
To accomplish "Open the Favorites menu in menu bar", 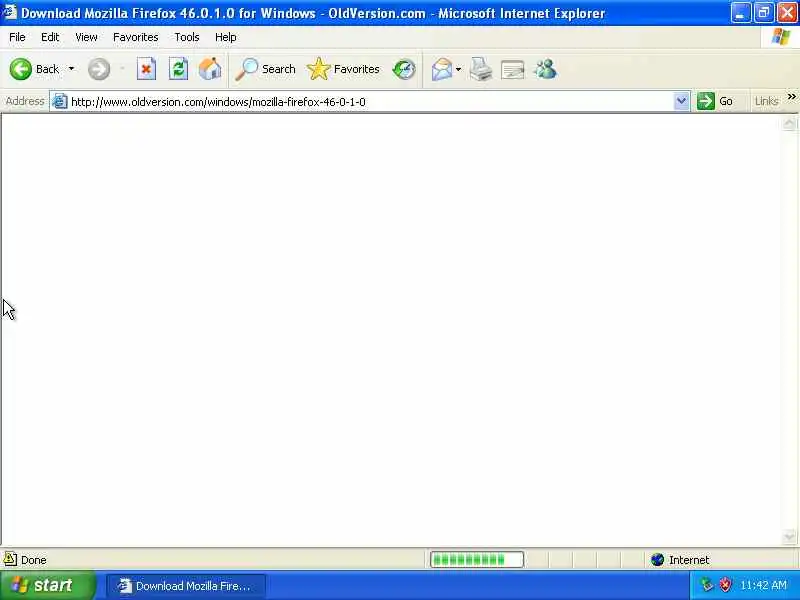I will click(136, 37).
